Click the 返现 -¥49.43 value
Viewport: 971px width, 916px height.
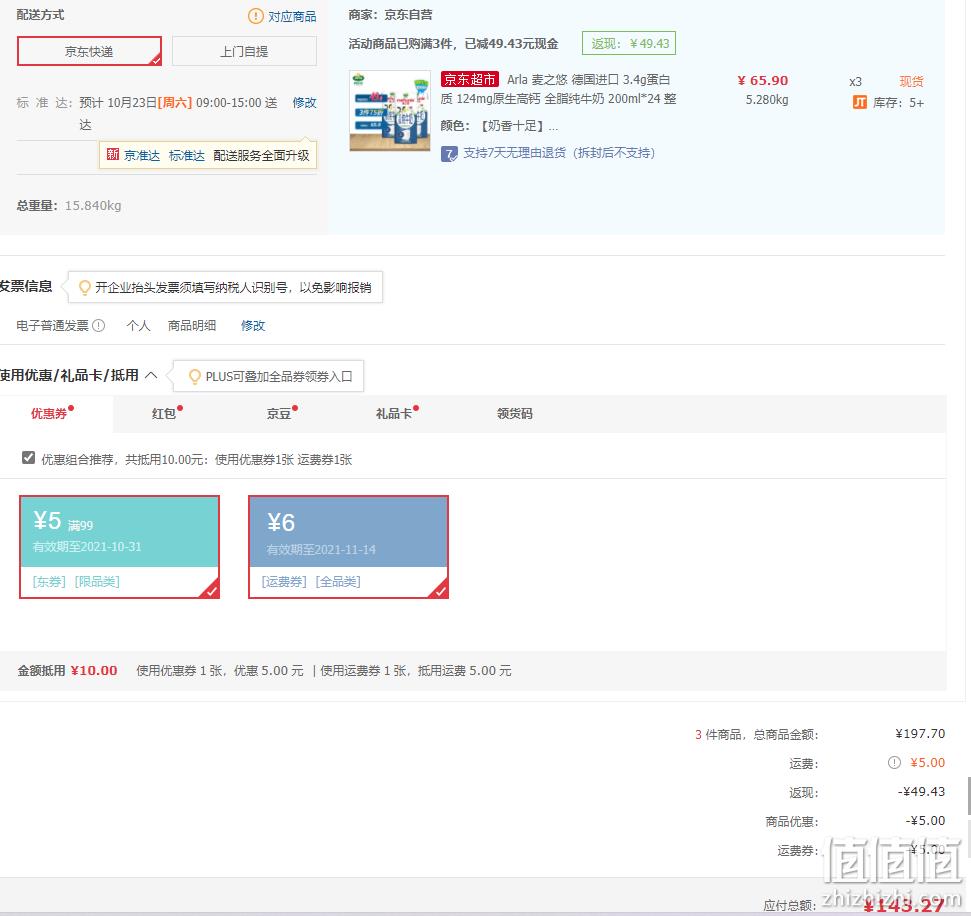921,792
